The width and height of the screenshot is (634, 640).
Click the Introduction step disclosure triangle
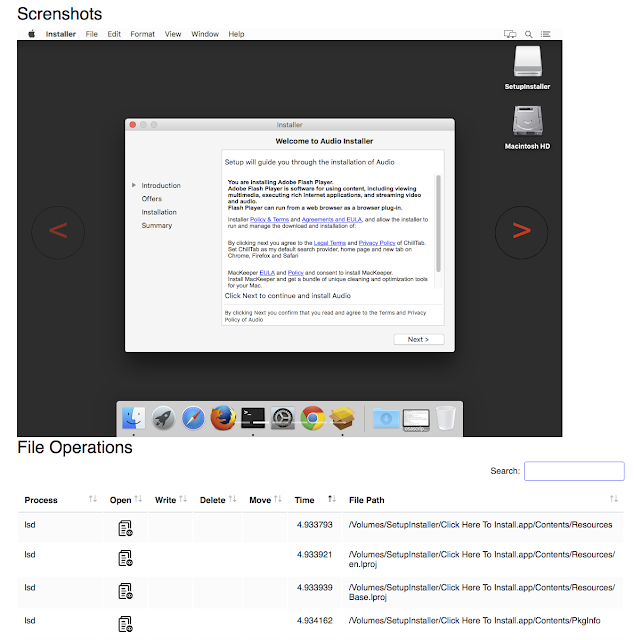[133, 185]
